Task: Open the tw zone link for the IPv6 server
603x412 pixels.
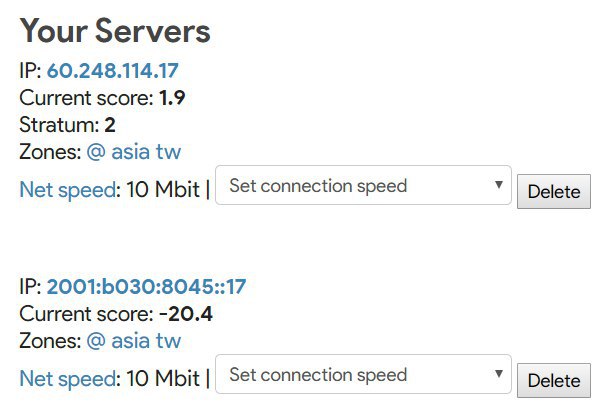Action: pos(168,340)
